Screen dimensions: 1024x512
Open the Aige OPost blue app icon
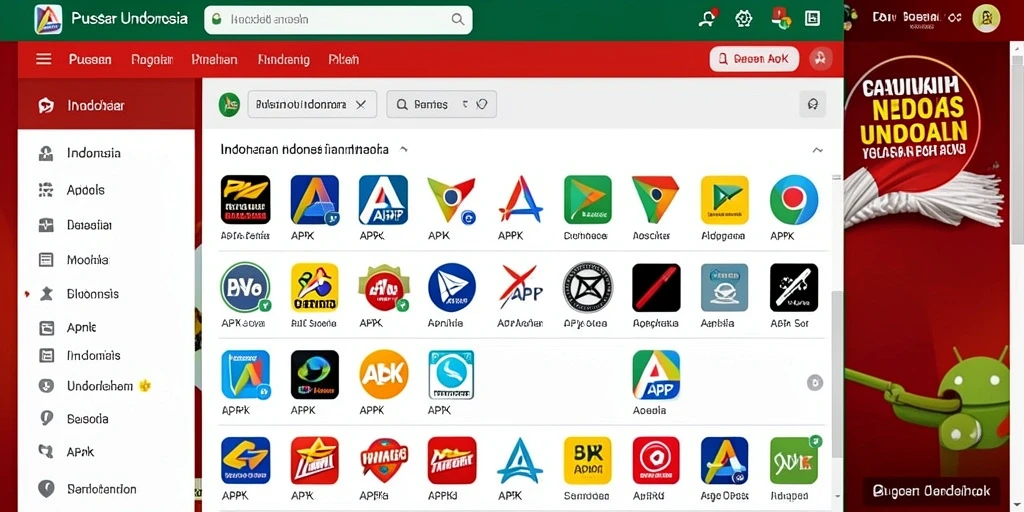(724, 460)
